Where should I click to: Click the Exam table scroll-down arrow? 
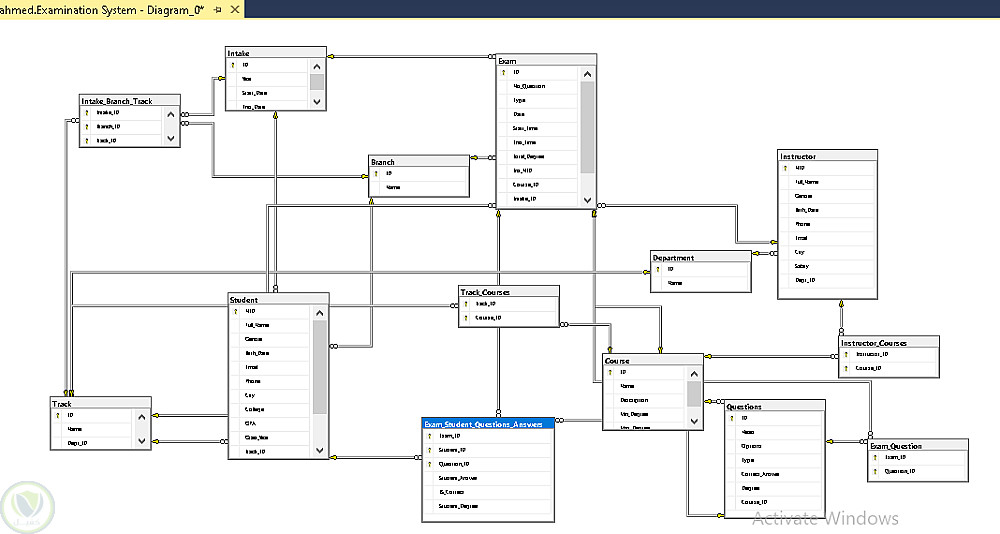tap(587, 199)
